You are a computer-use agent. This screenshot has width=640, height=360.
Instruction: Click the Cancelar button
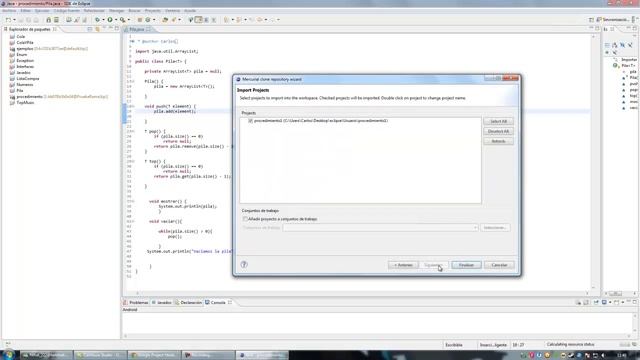[499, 265]
